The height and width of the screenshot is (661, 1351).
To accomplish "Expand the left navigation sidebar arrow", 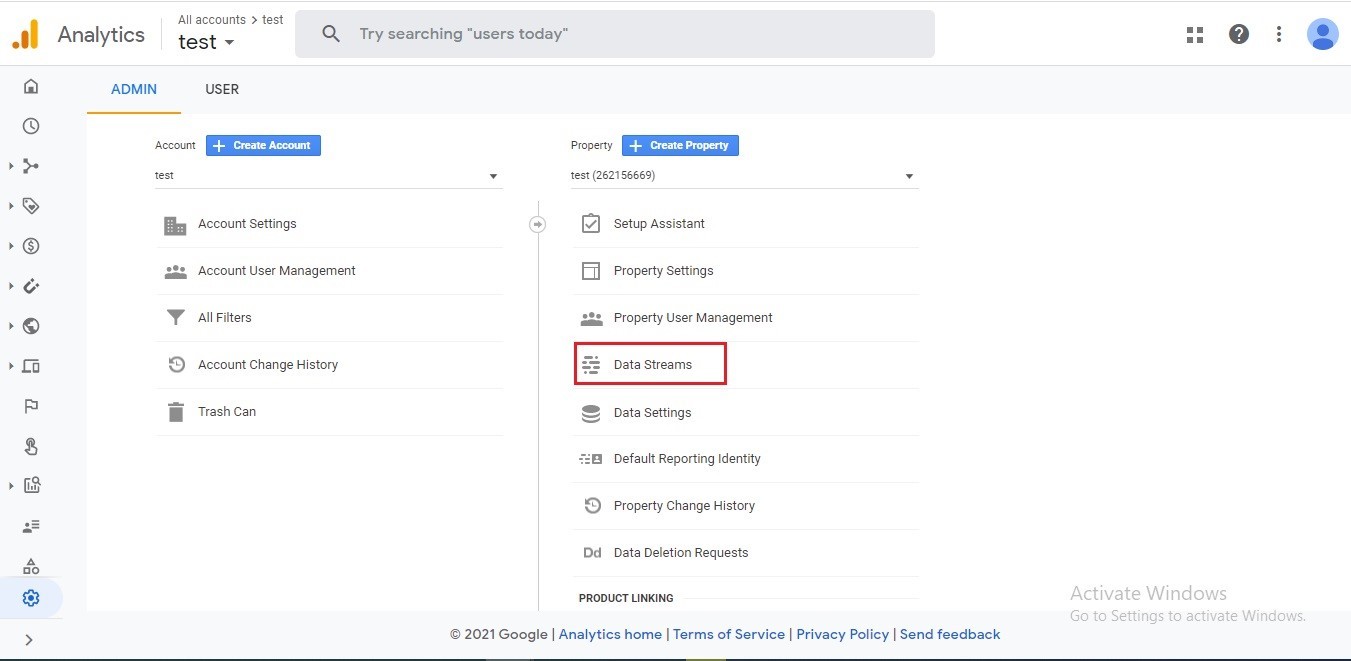I will [29, 640].
